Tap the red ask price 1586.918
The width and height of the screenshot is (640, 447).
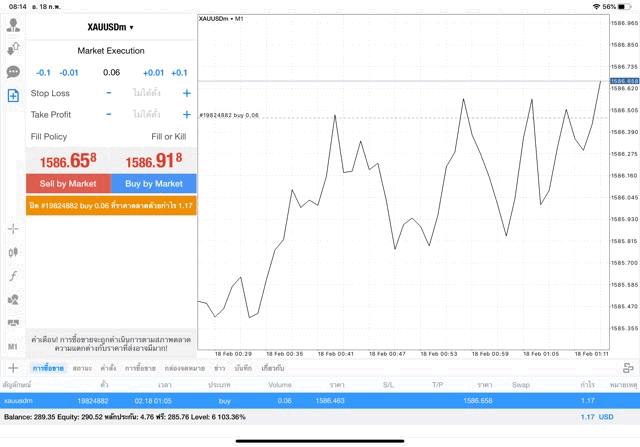(154, 160)
